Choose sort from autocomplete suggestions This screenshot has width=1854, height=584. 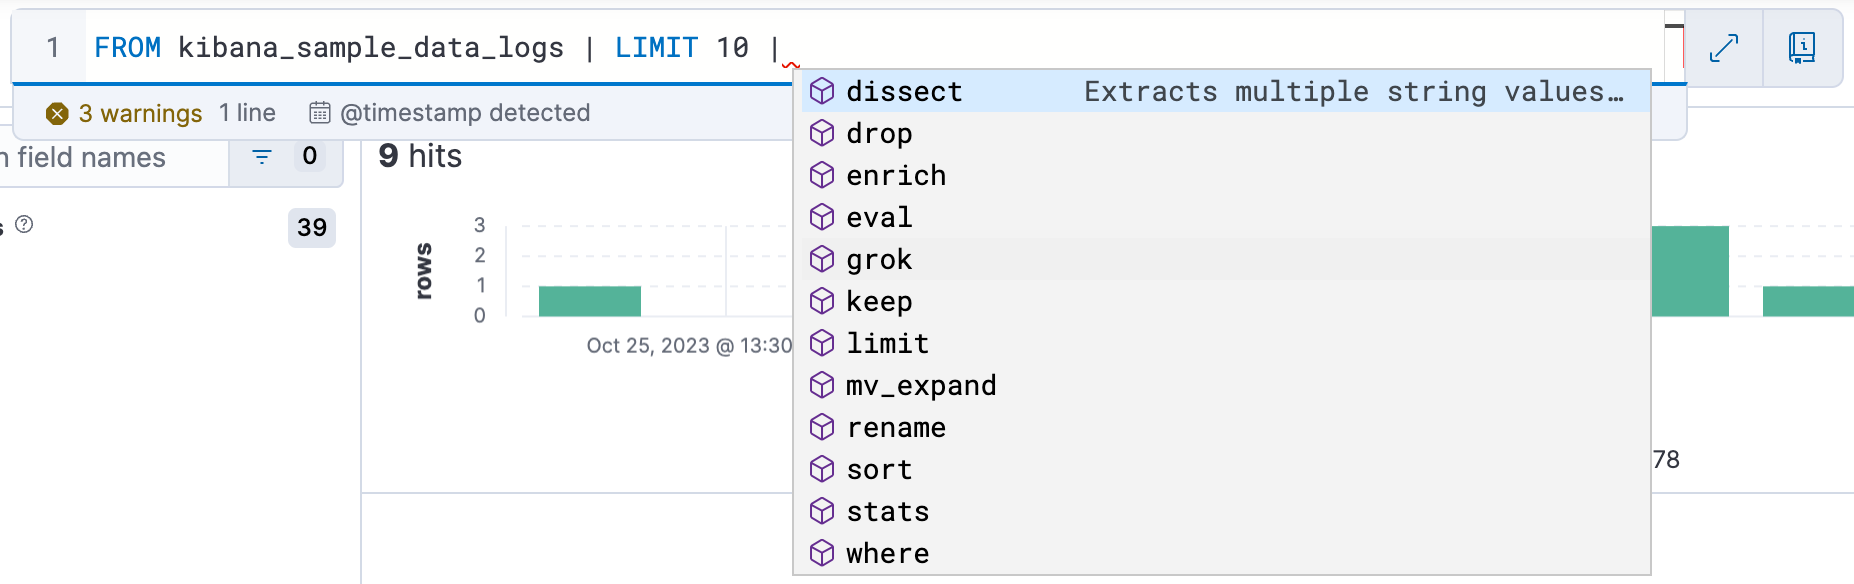point(1221,469)
